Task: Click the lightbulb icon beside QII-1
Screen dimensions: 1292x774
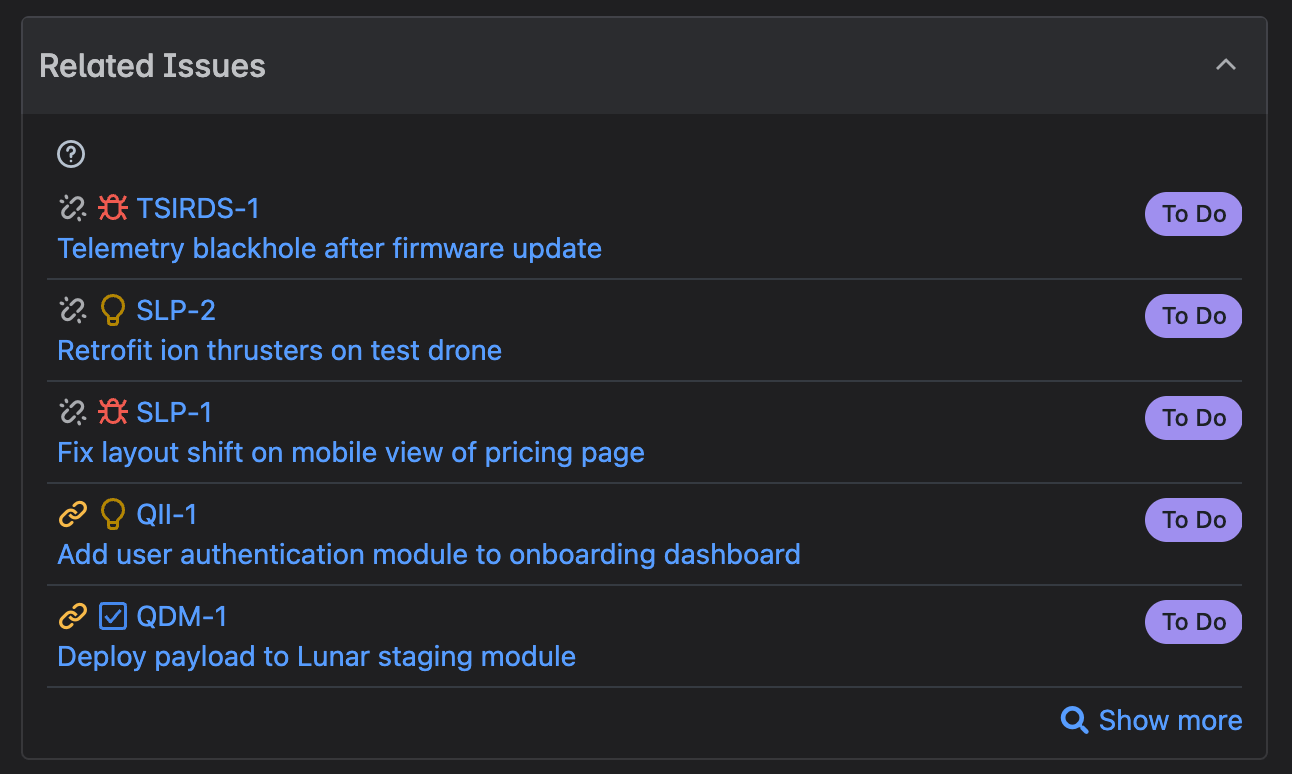Action: pos(113,514)
